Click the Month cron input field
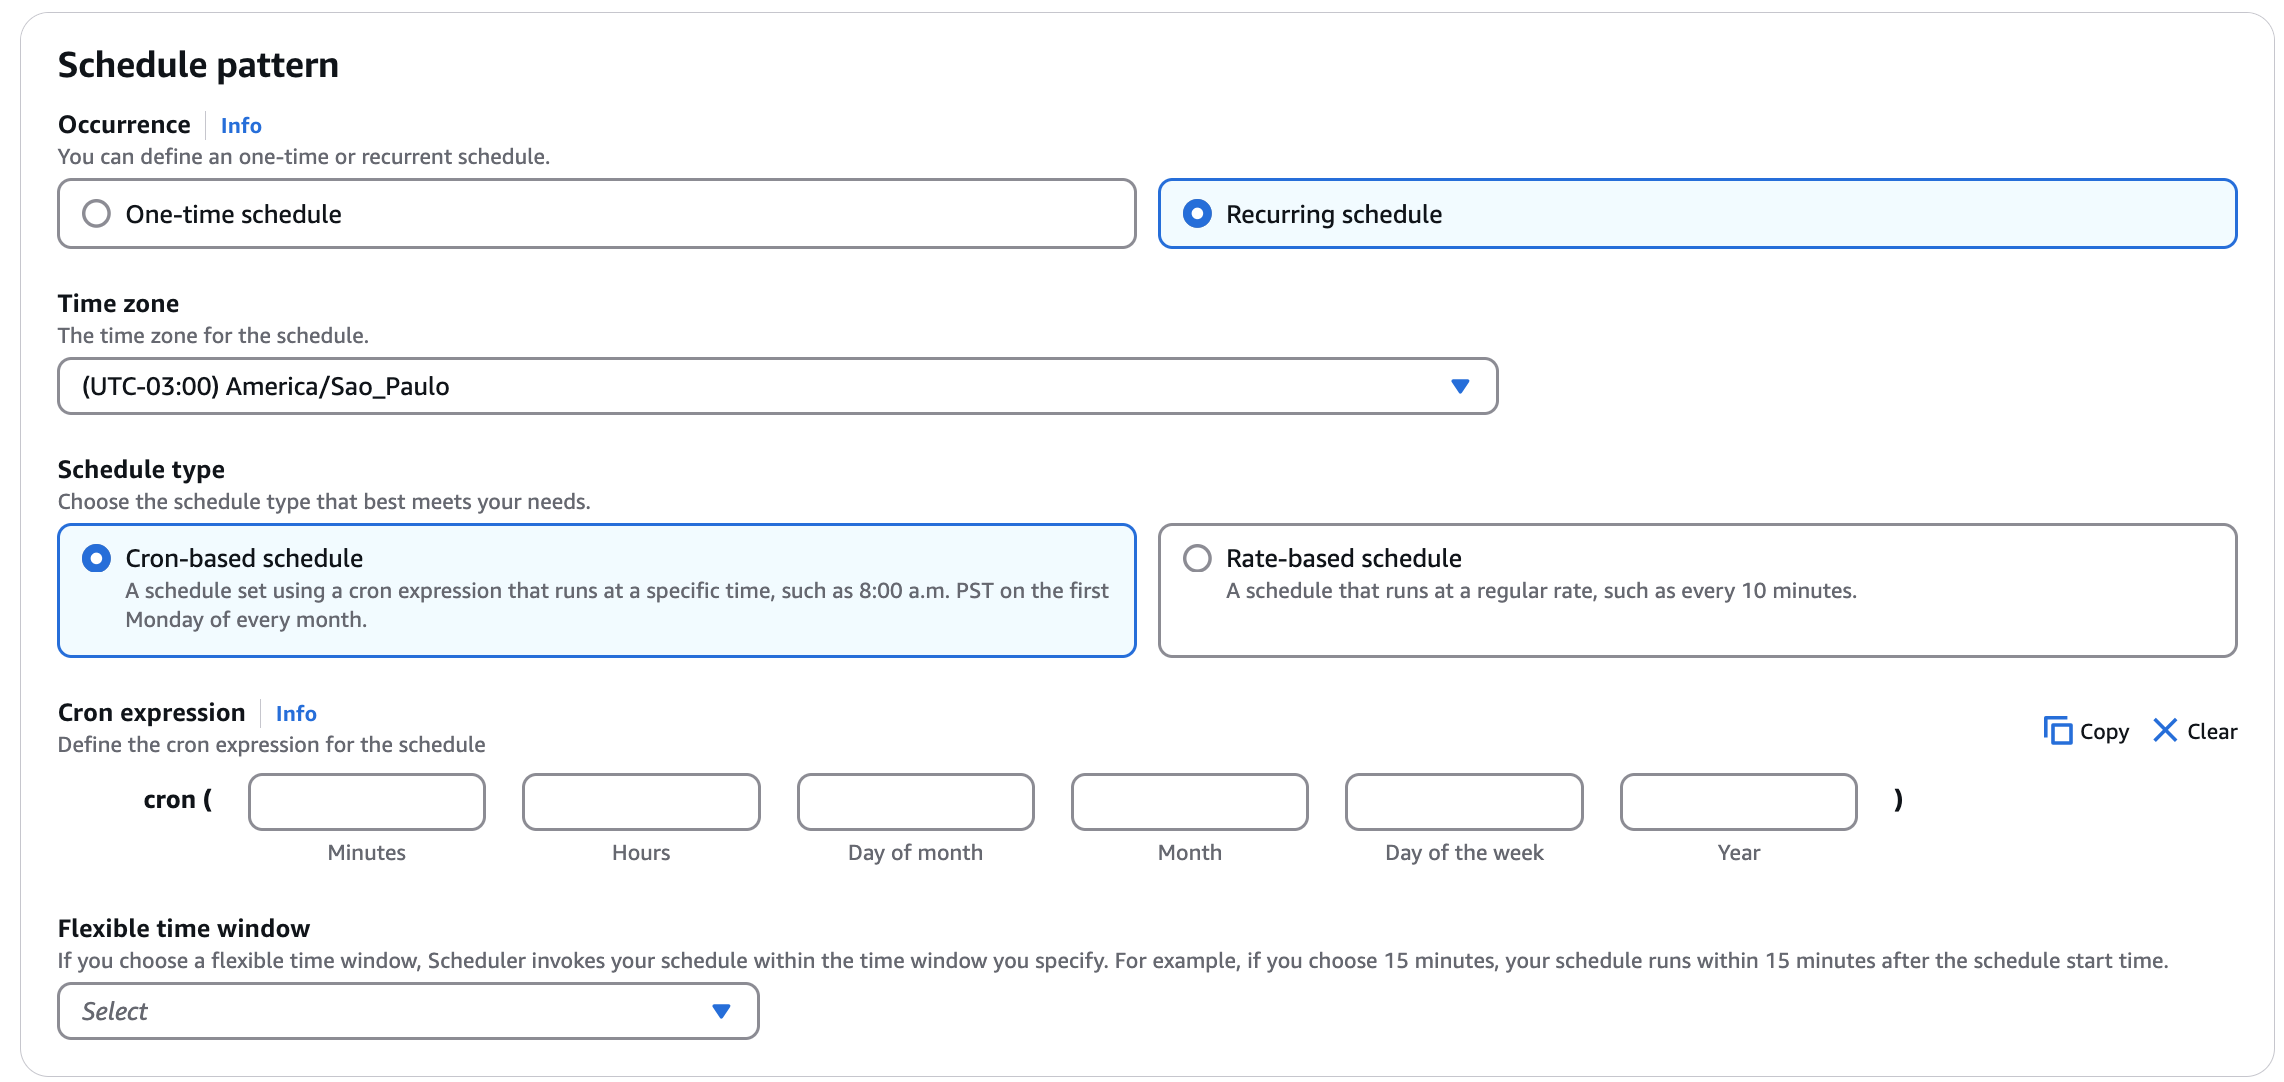This screenshot has height=1082, width=2284. point(1189,801)
